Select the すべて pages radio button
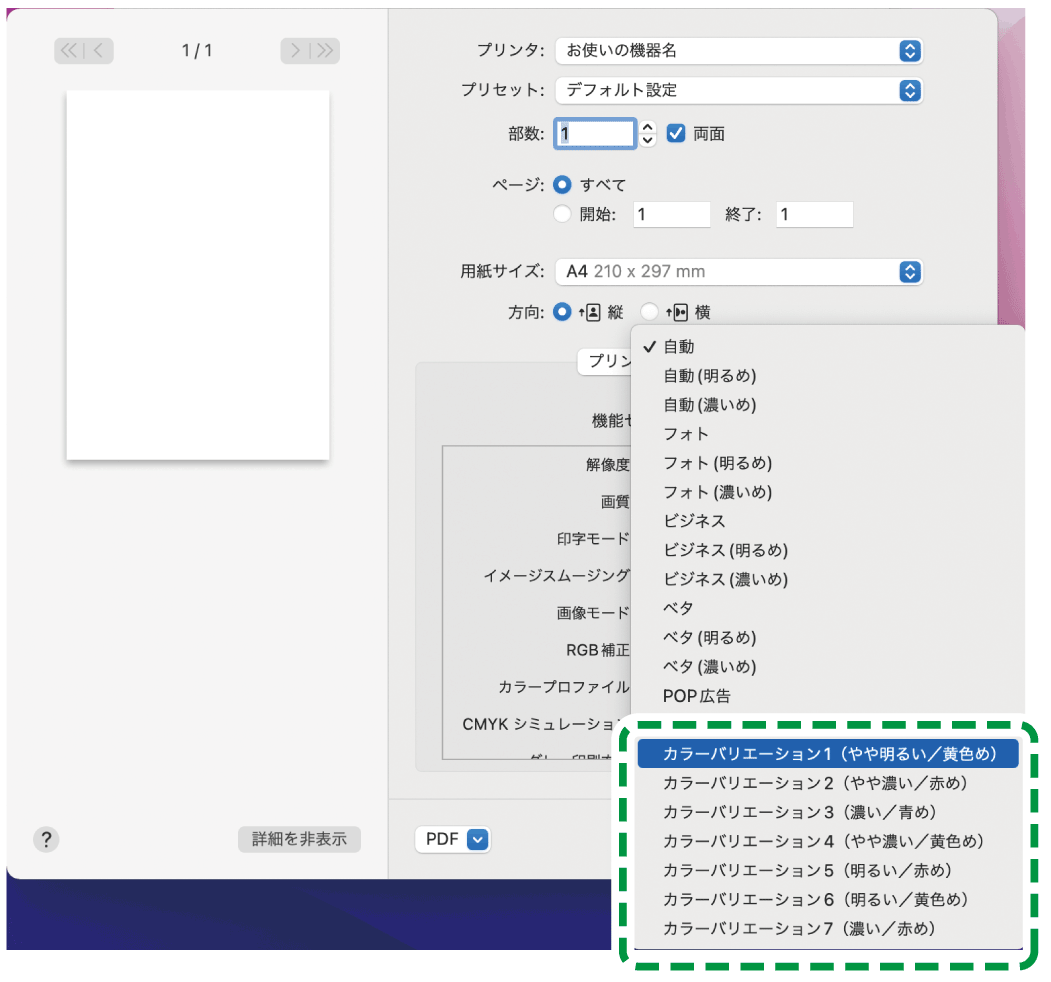1051x982 pixels. point(562,185)
